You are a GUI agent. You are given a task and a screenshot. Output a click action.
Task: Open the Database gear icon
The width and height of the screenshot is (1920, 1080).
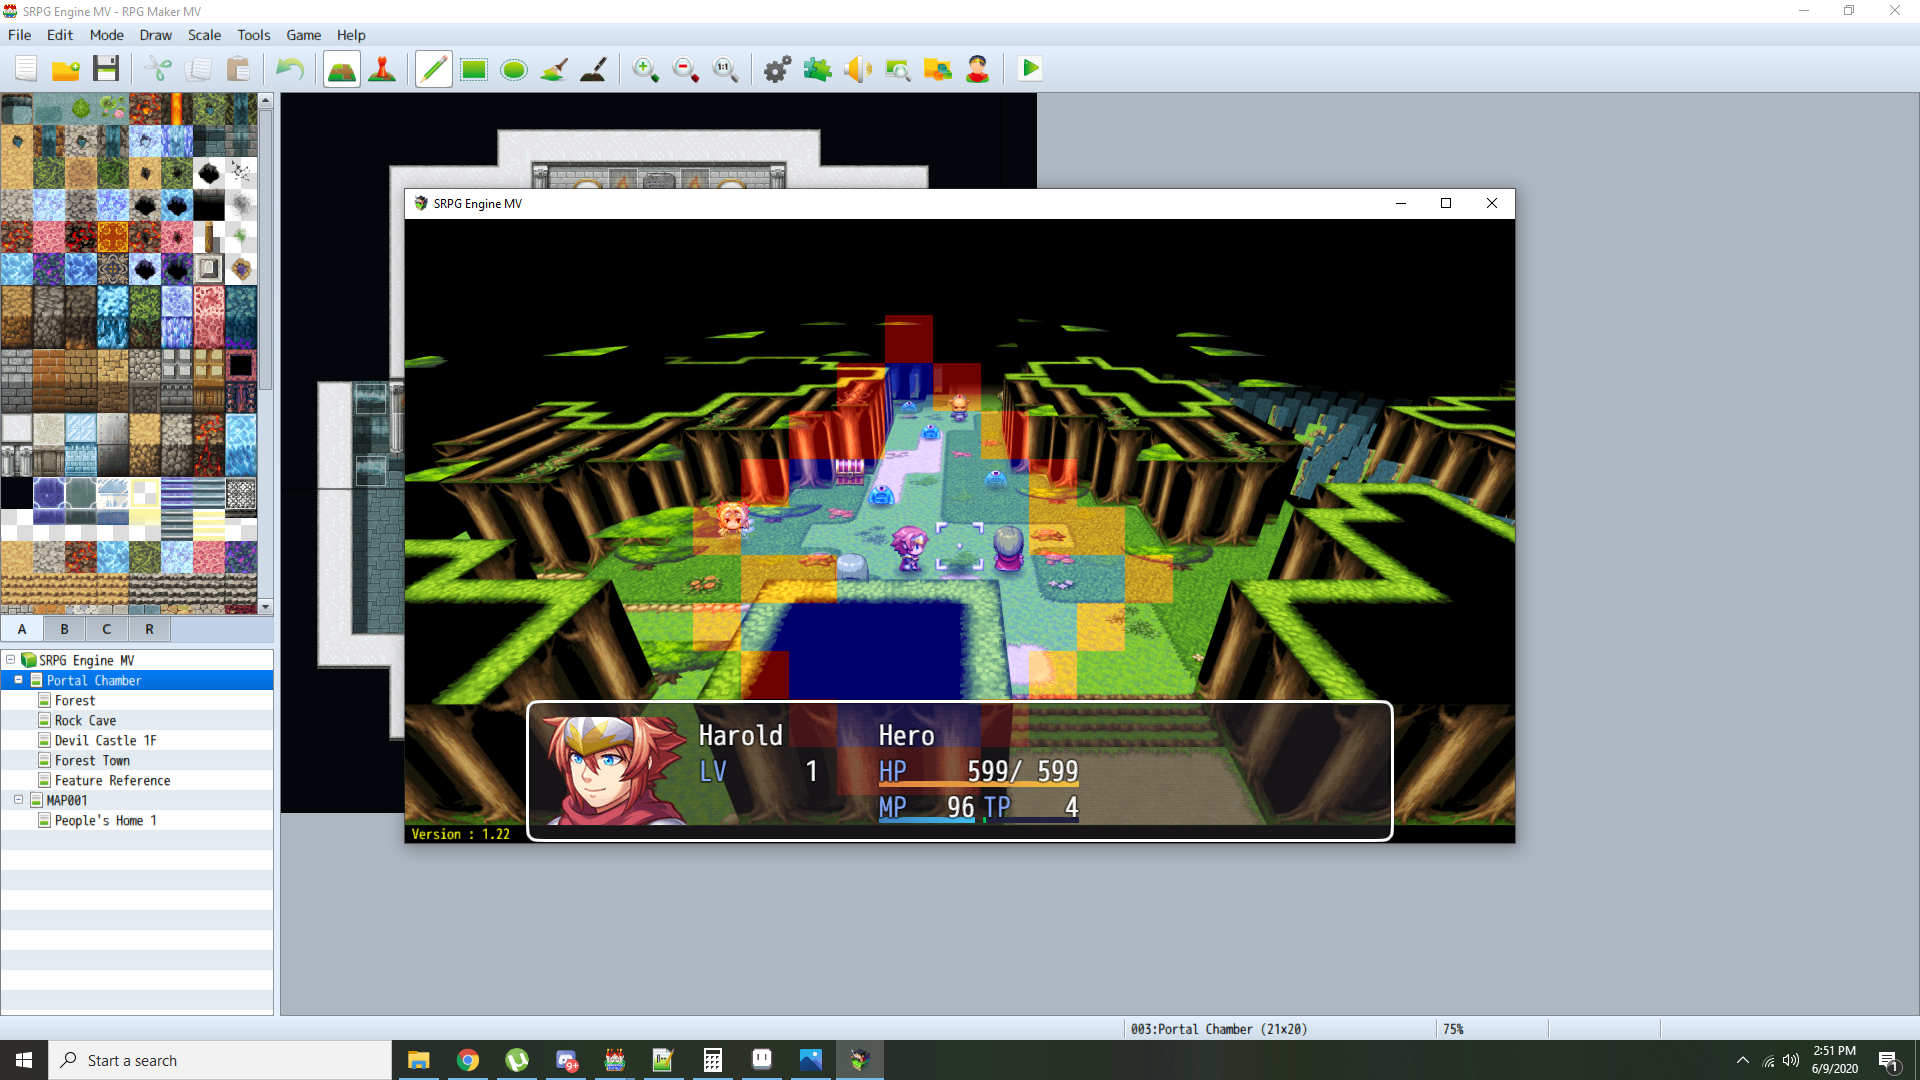(x=778, y=69)
